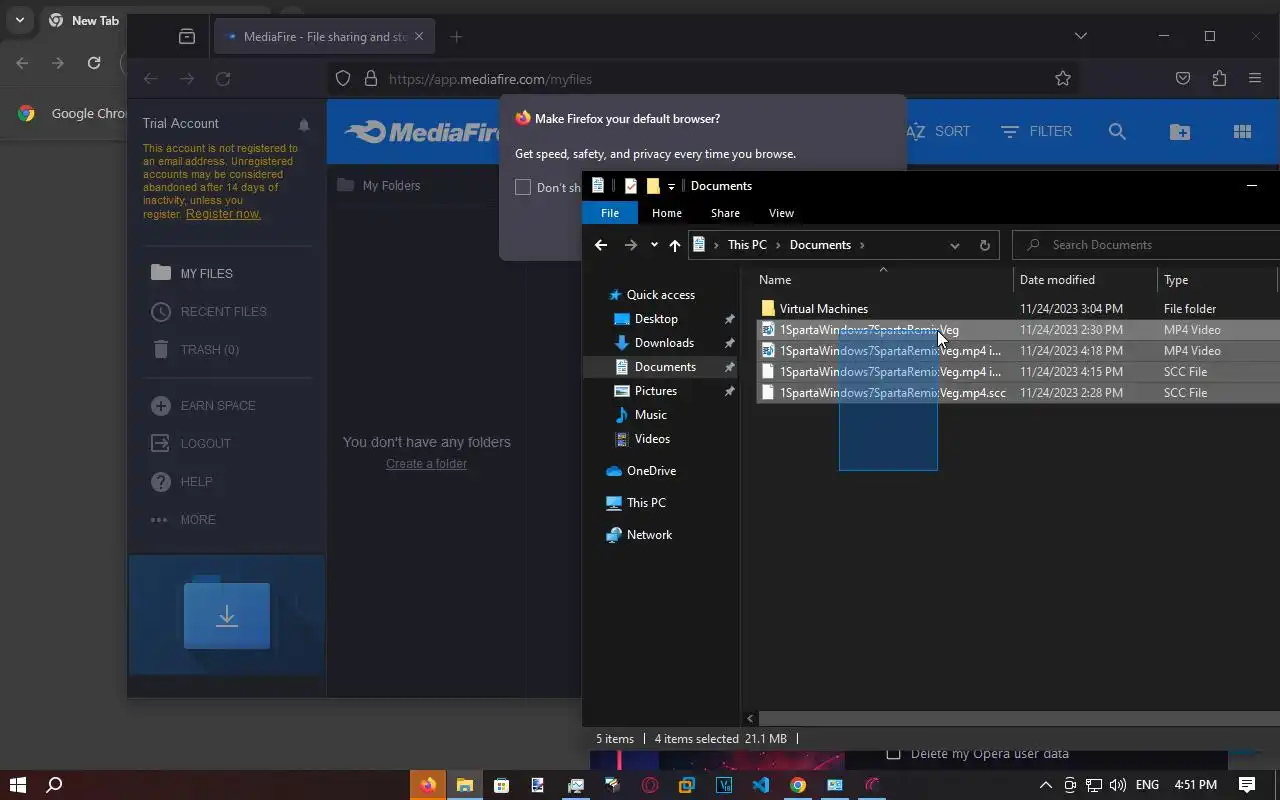Expand chevron after Documents in breadcrumb
This screenshot has height=800, width=1280.
[862, 245]
